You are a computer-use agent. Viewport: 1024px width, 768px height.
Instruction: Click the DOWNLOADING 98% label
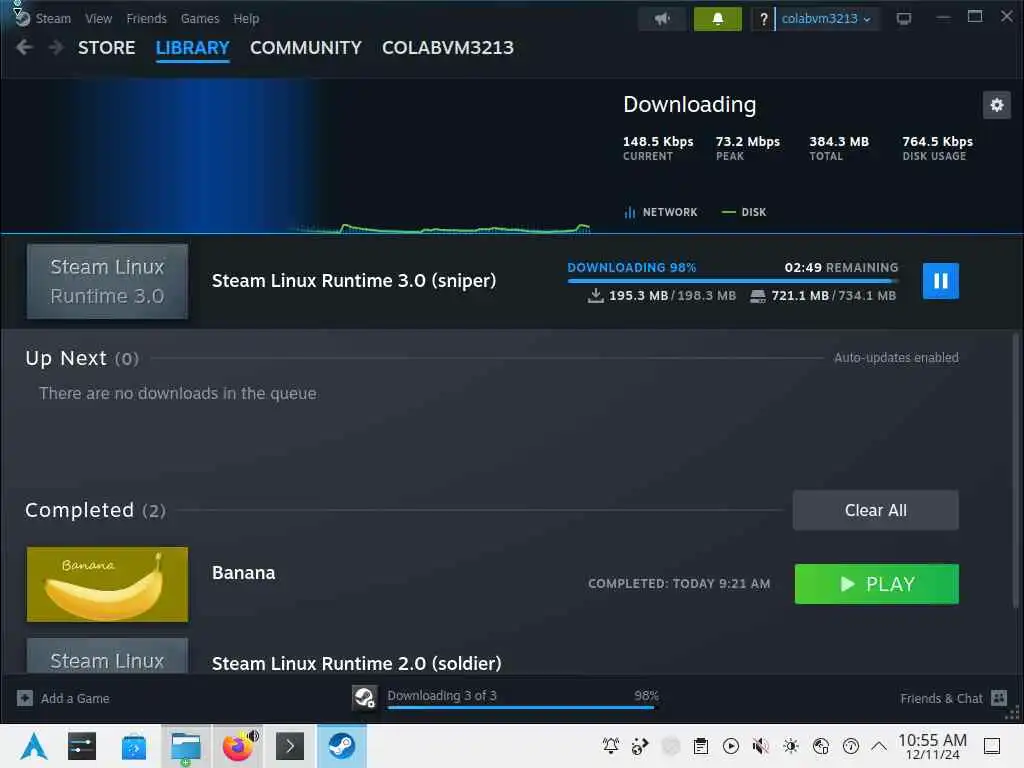point(632,267)
